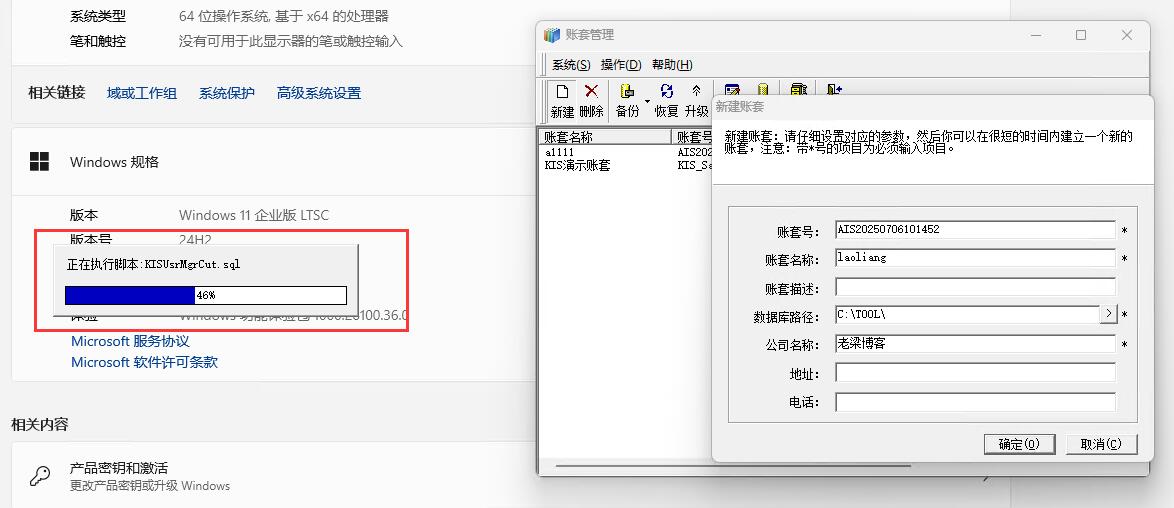Close the 账套管理 window
The width and height of the screenshot is (1174, 508).
tap(1126, 34)
